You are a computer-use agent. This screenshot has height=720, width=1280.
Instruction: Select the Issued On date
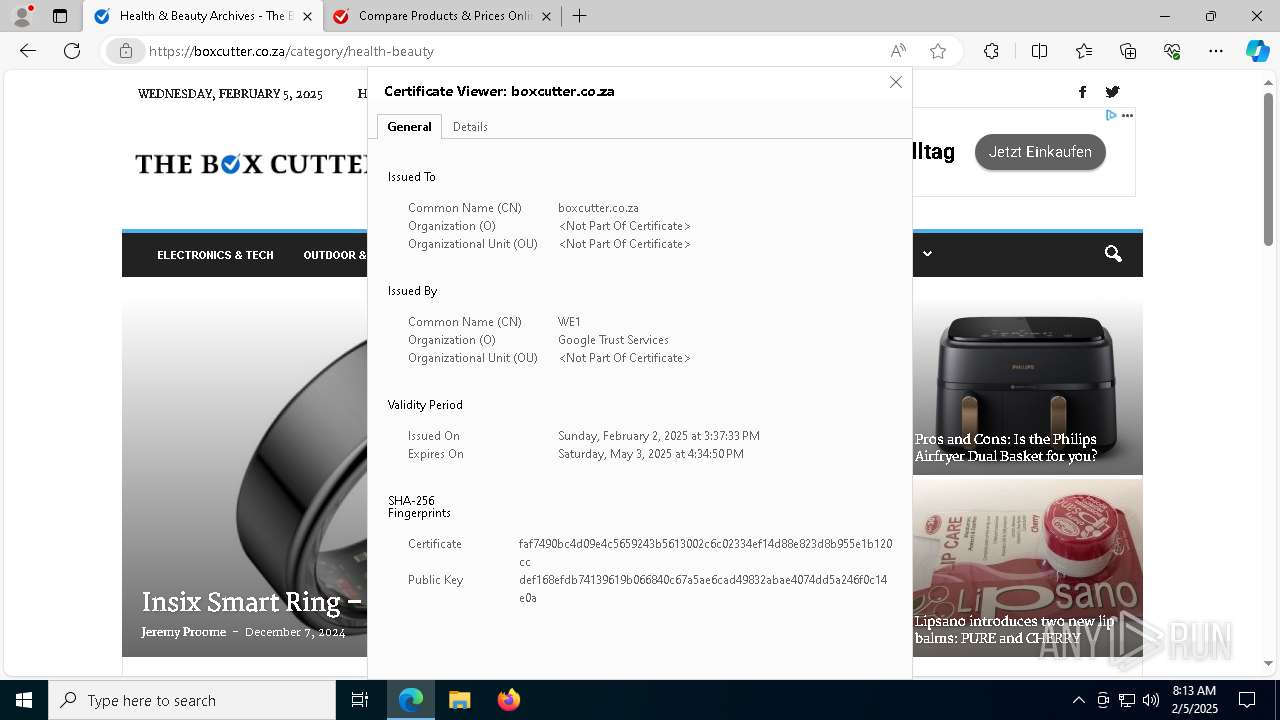(659, 436)
